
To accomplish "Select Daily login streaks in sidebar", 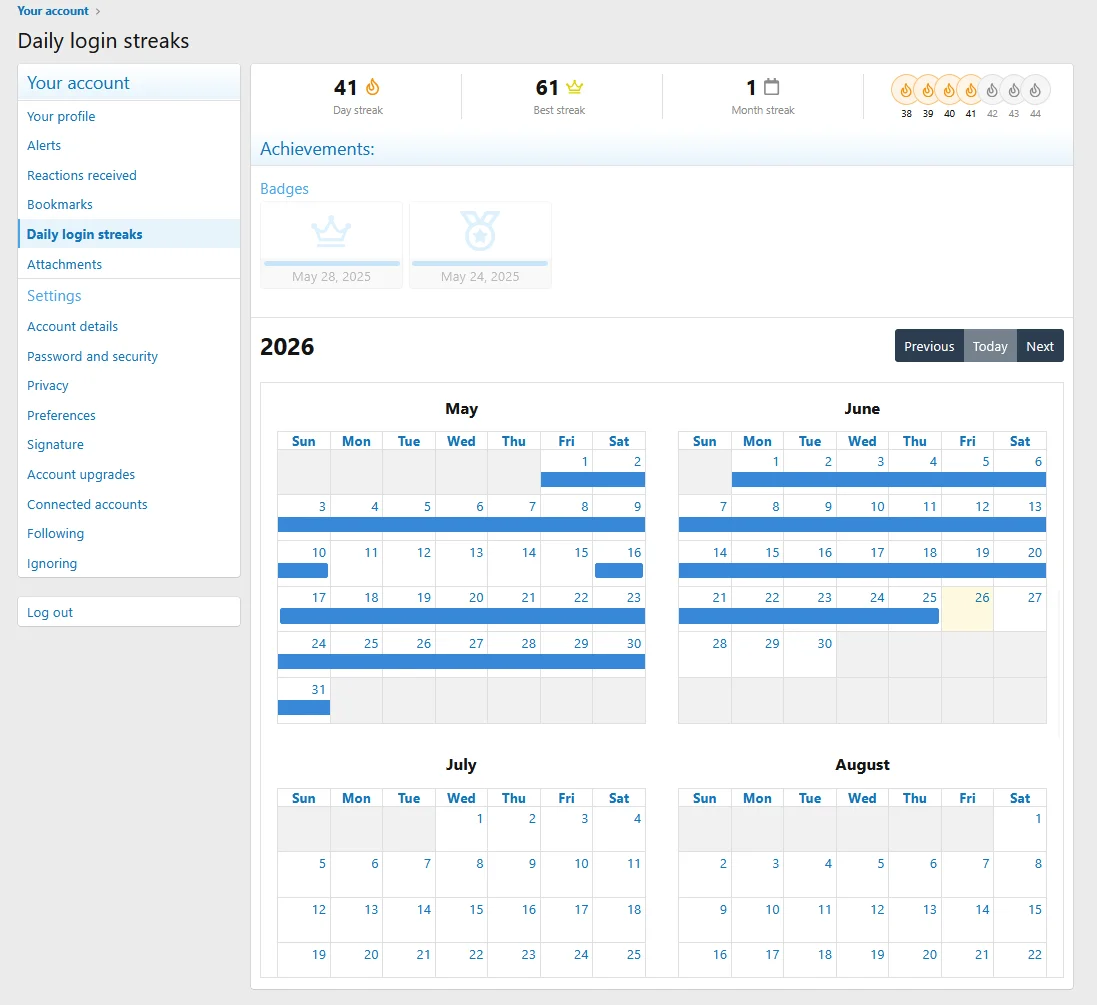I will coord(129,234).
